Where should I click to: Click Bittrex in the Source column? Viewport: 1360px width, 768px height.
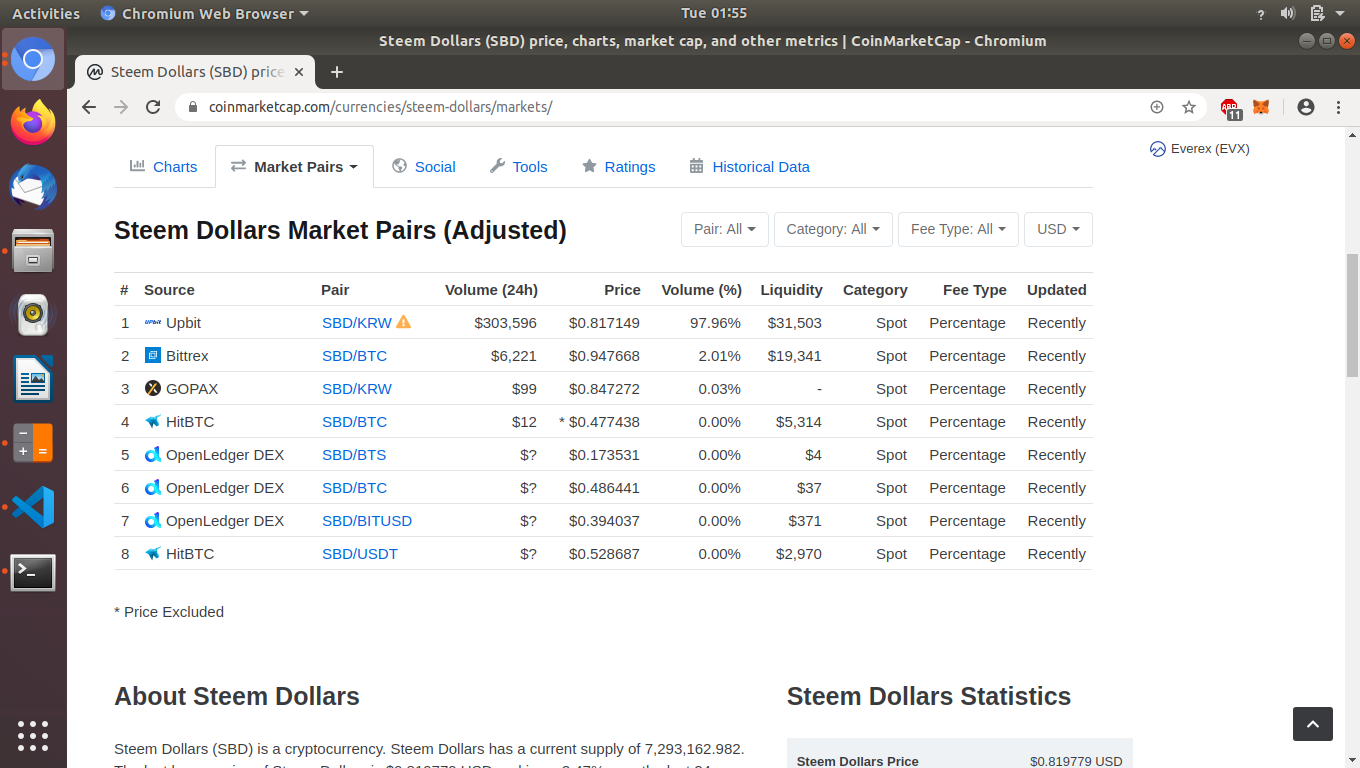(x=187, y=356)
